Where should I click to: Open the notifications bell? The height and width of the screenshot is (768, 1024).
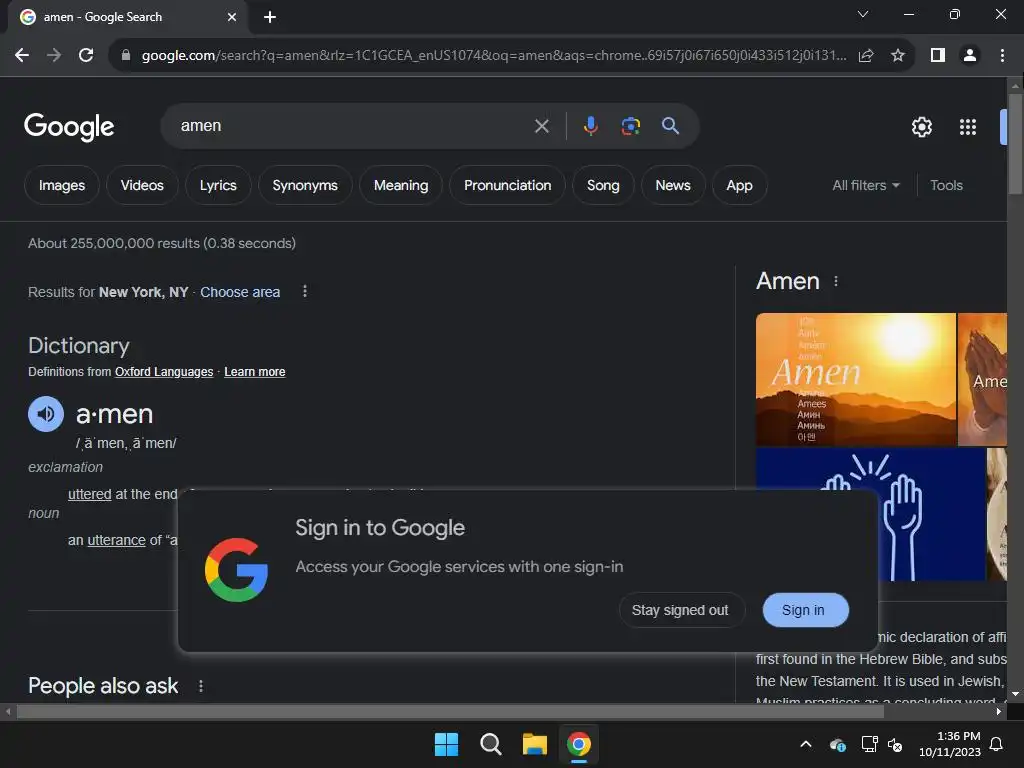tap(997, 744)
